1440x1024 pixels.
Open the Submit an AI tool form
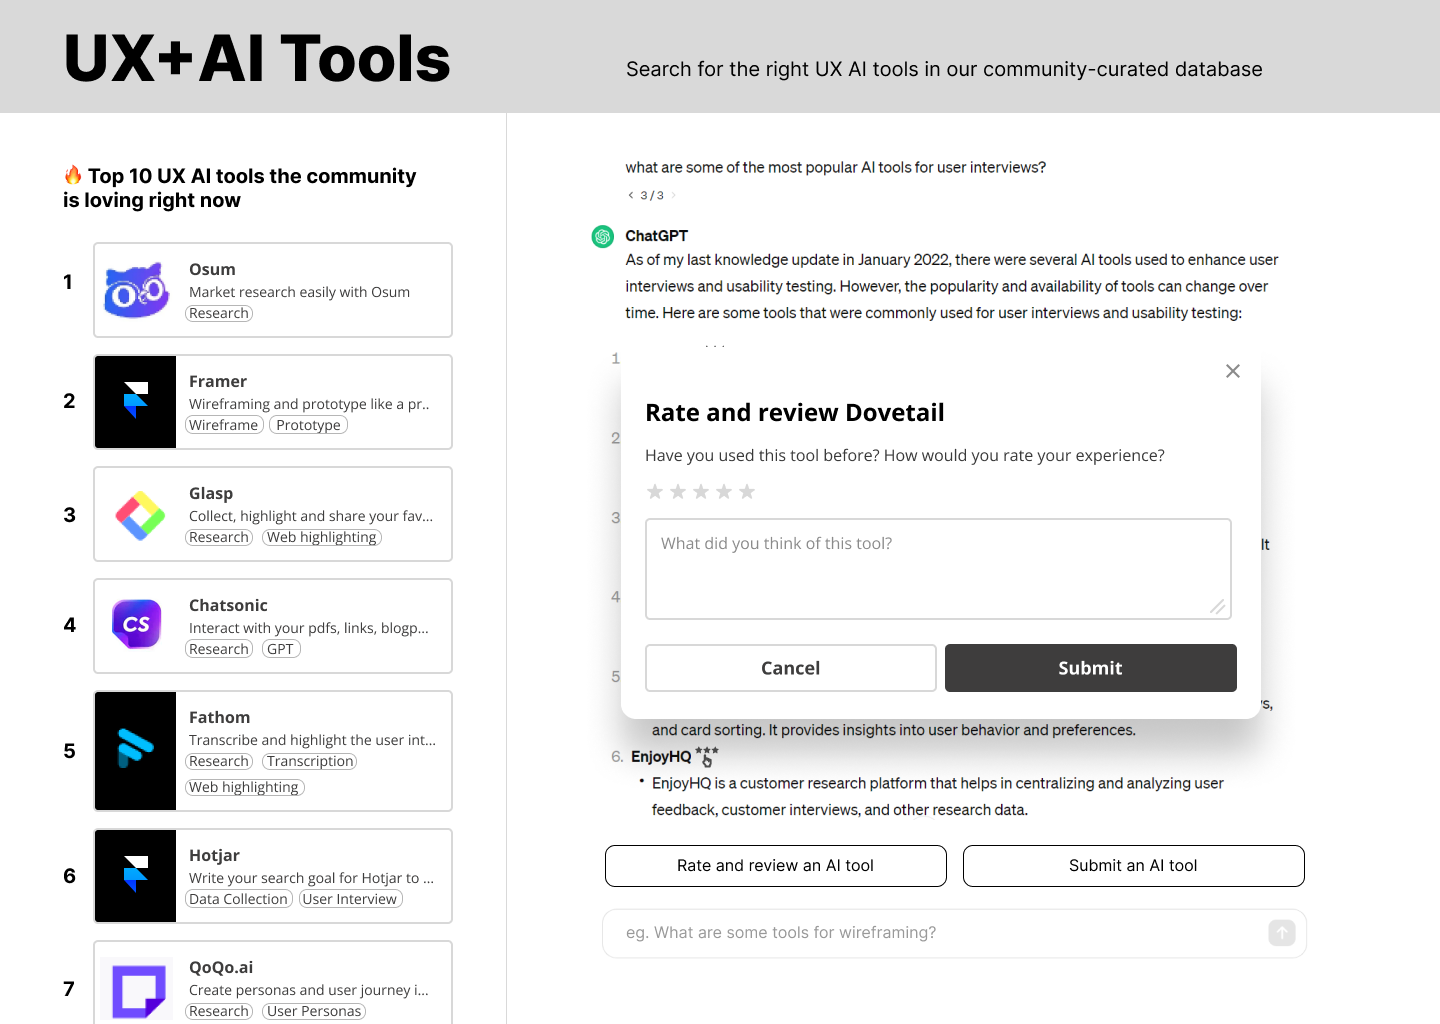(1133, 865)
